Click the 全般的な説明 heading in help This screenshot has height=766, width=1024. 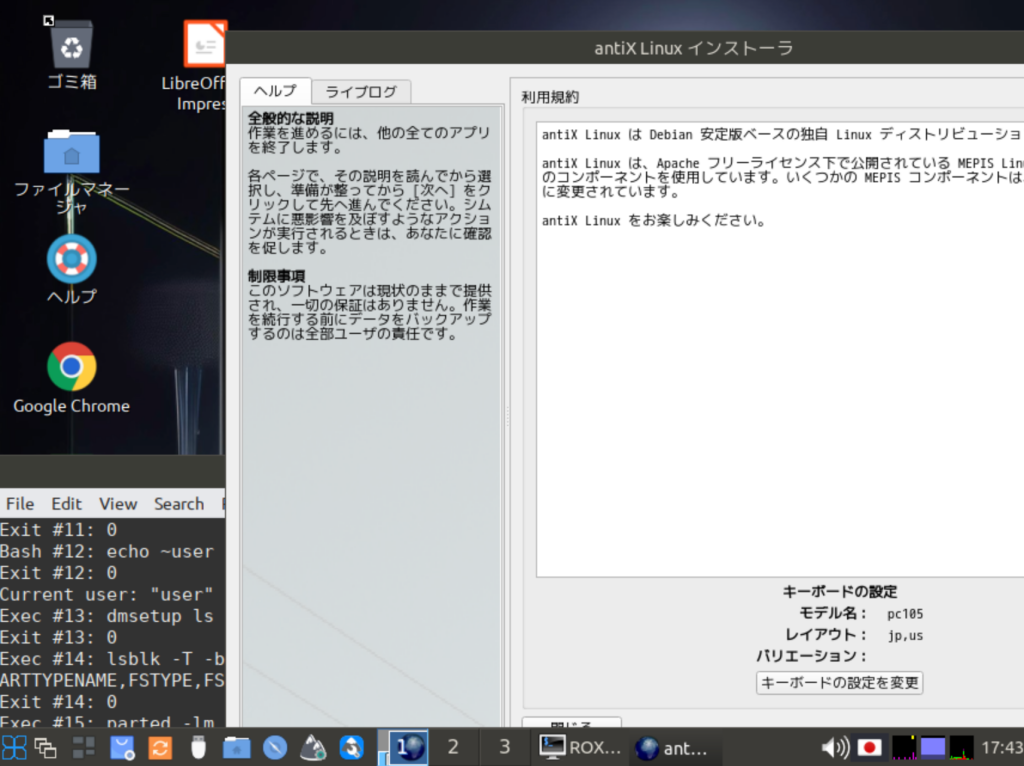[291, 118]
